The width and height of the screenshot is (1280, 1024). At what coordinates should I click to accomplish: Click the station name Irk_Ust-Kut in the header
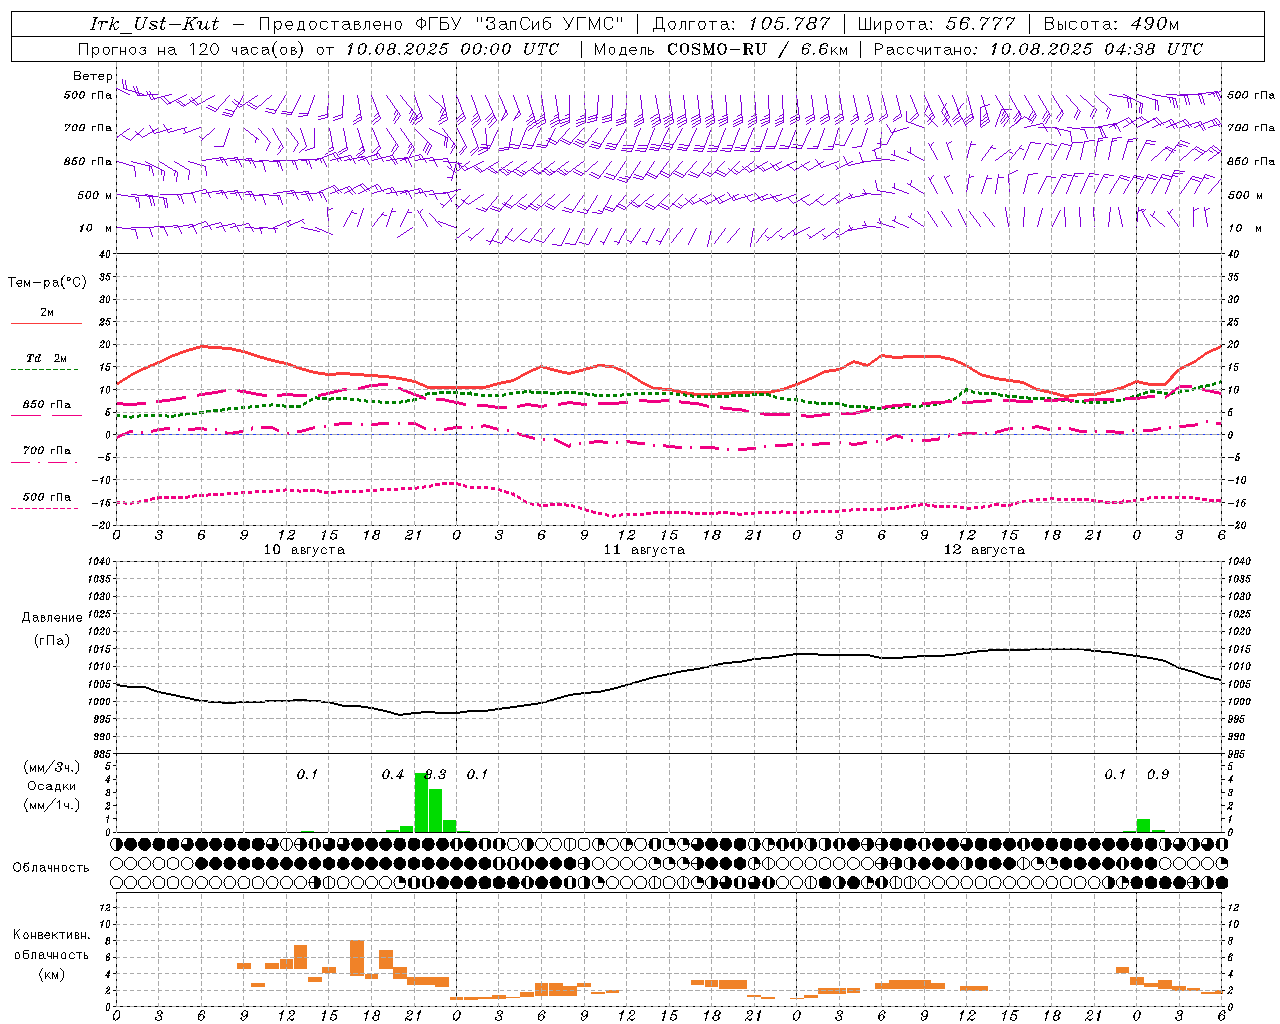pos(155,24)
